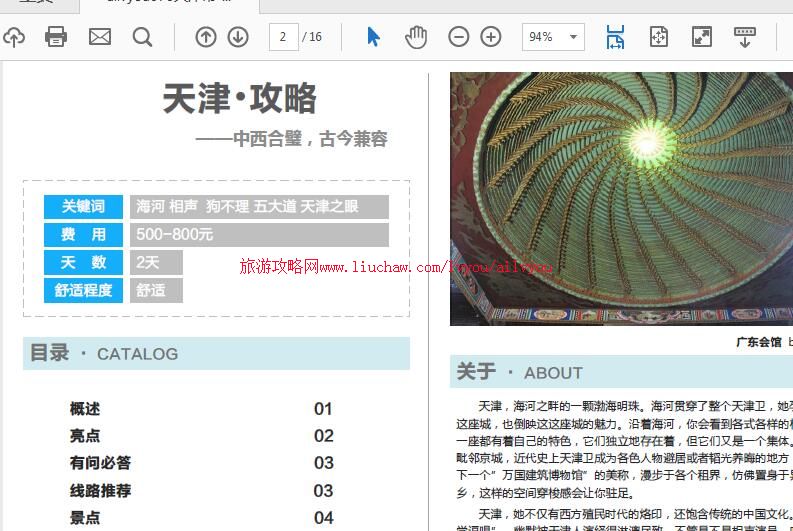Open the search magnifier tool
The height and width of the screenshot is (531, 793).
(143, 37)
